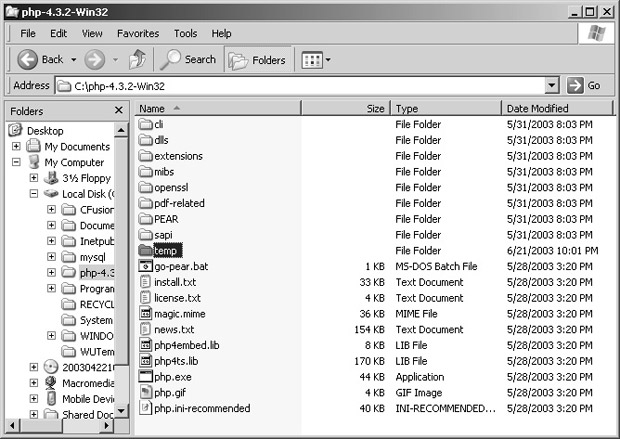The width and height of the screenshot is (620, 439).
Task: Sort the list by Size column
Action: coord(346,108)
